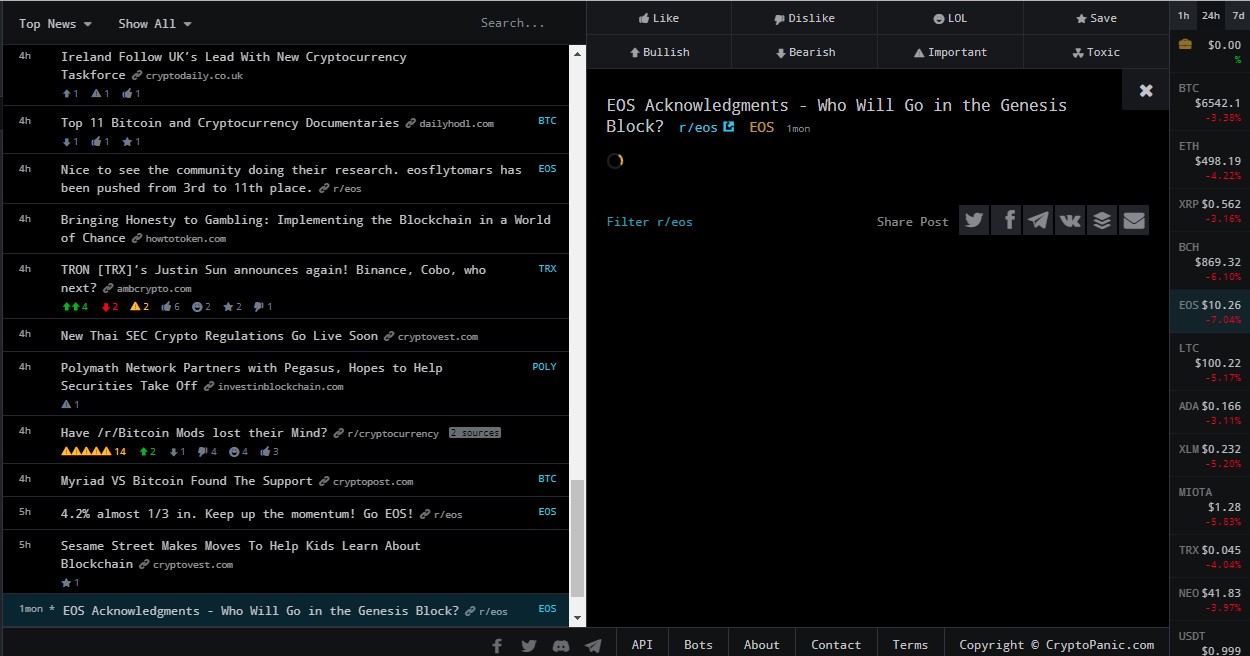Share post on Twitter
1250x656 pixels.
[x=974, y=220]
